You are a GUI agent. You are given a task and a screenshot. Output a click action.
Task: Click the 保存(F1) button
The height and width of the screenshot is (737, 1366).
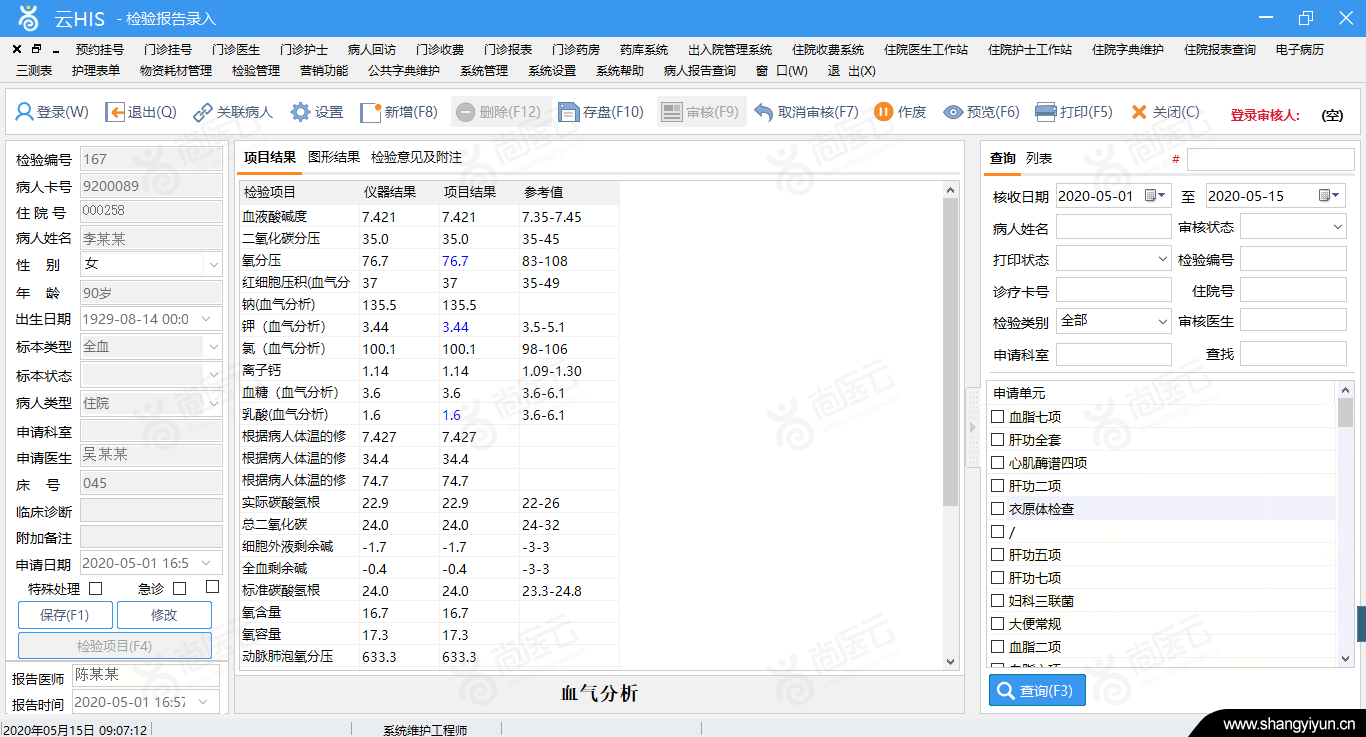click(x=65, y=615)
